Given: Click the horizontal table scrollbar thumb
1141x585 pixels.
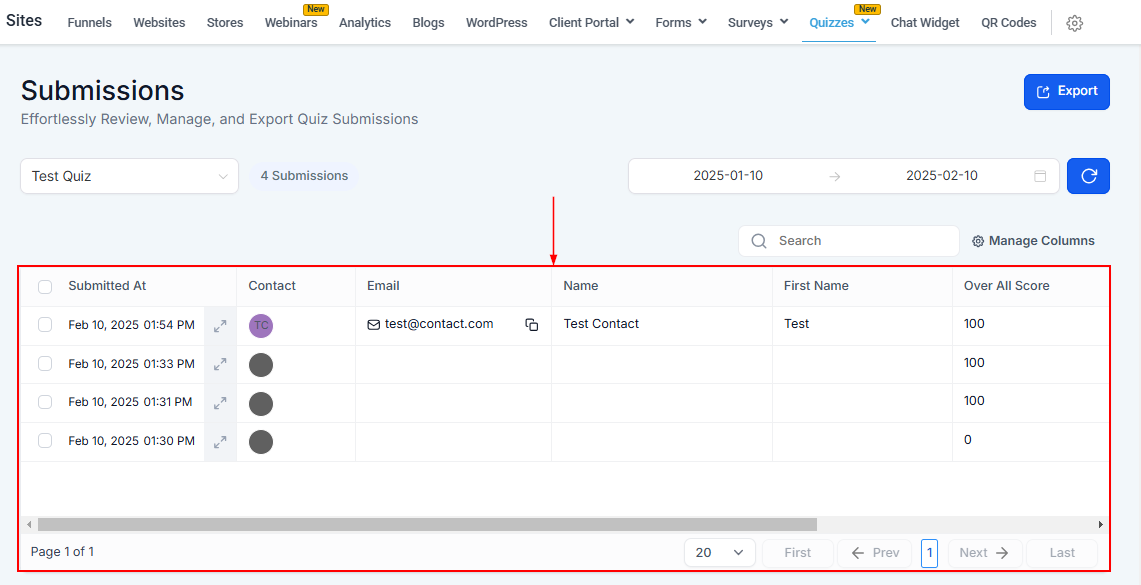Looking at the screenshot, I should pos(427,525).
